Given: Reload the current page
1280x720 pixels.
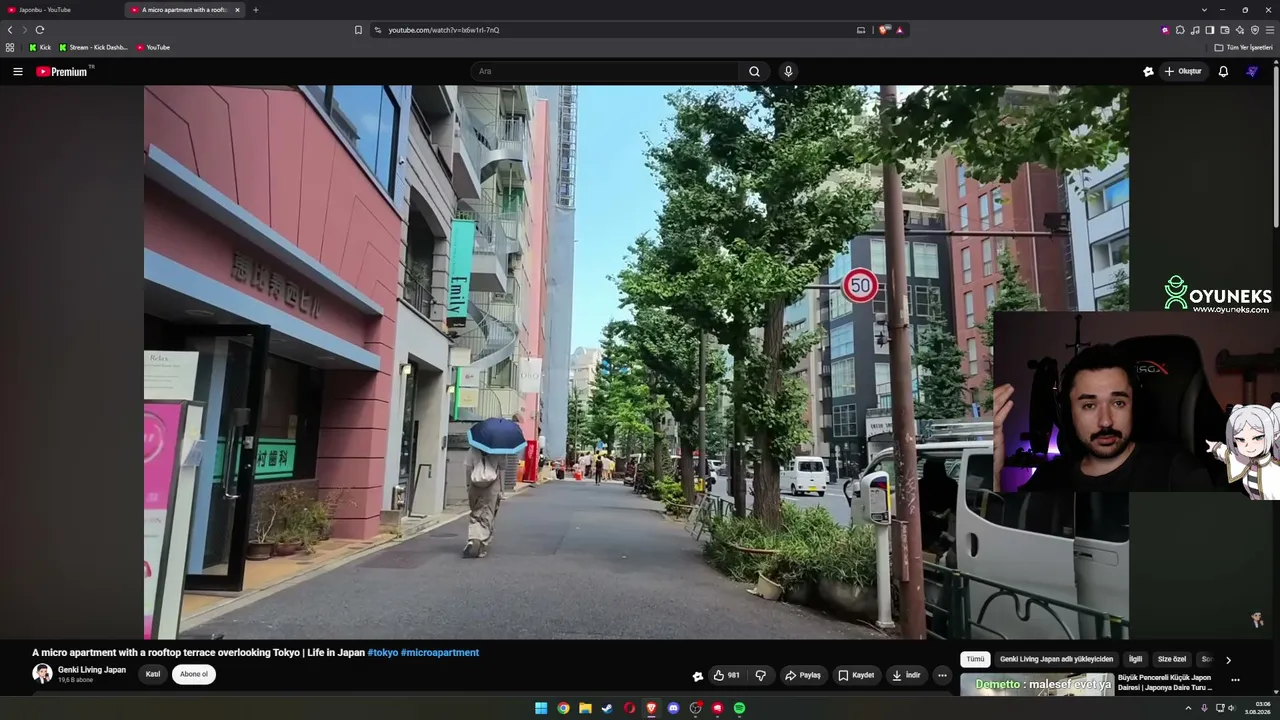Looking at the screenshot, I should 40,30.
